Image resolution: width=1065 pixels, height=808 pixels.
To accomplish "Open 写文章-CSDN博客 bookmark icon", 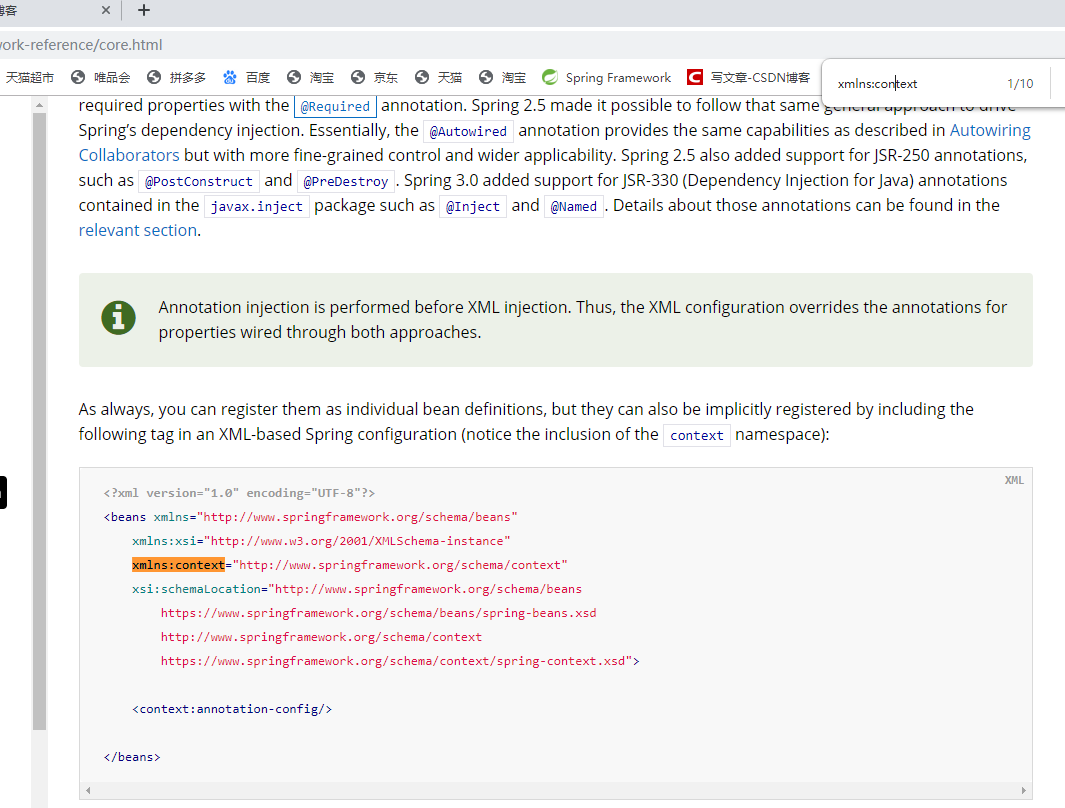I will point(695,77).
